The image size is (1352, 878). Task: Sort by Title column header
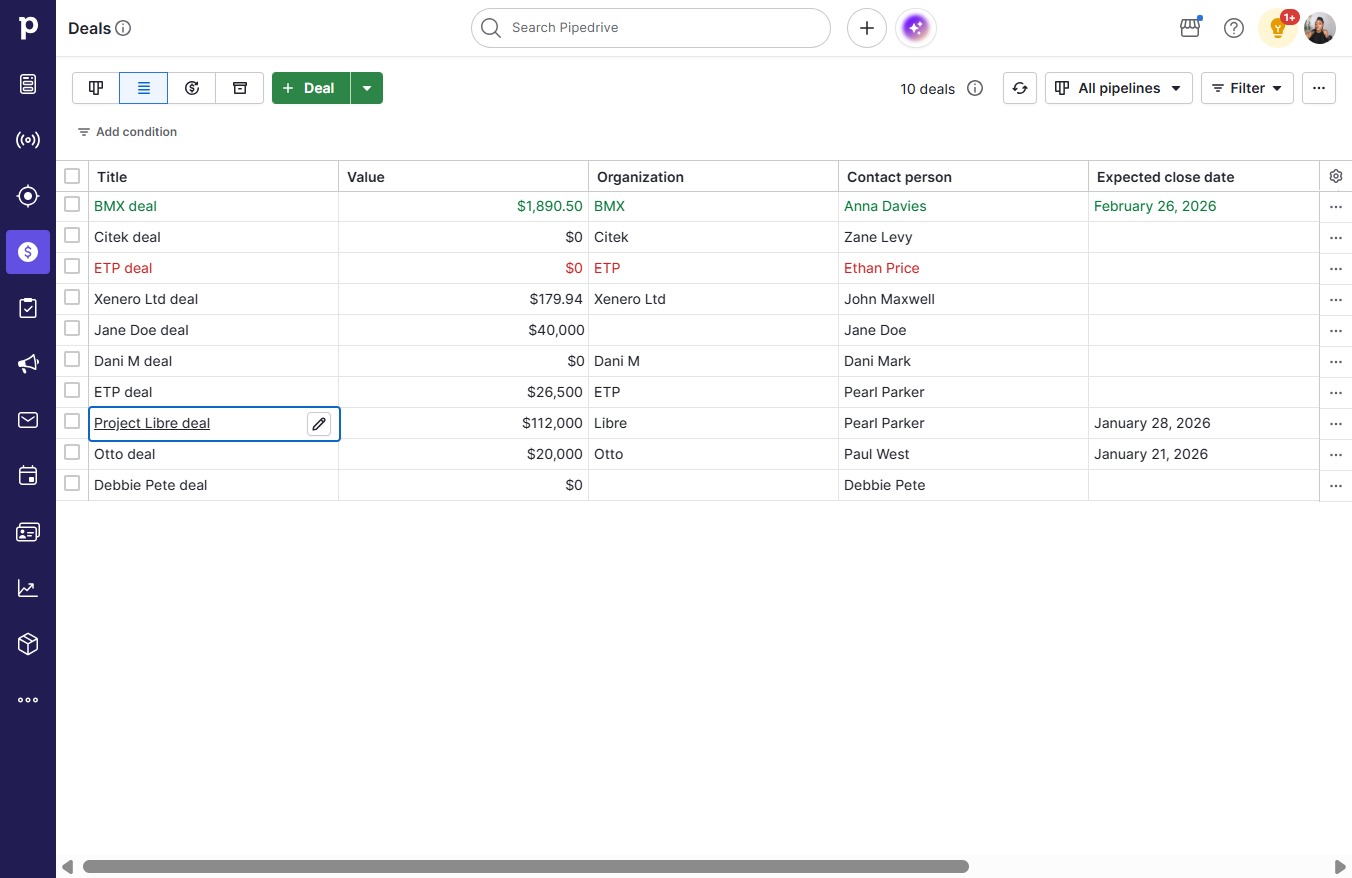213,176
